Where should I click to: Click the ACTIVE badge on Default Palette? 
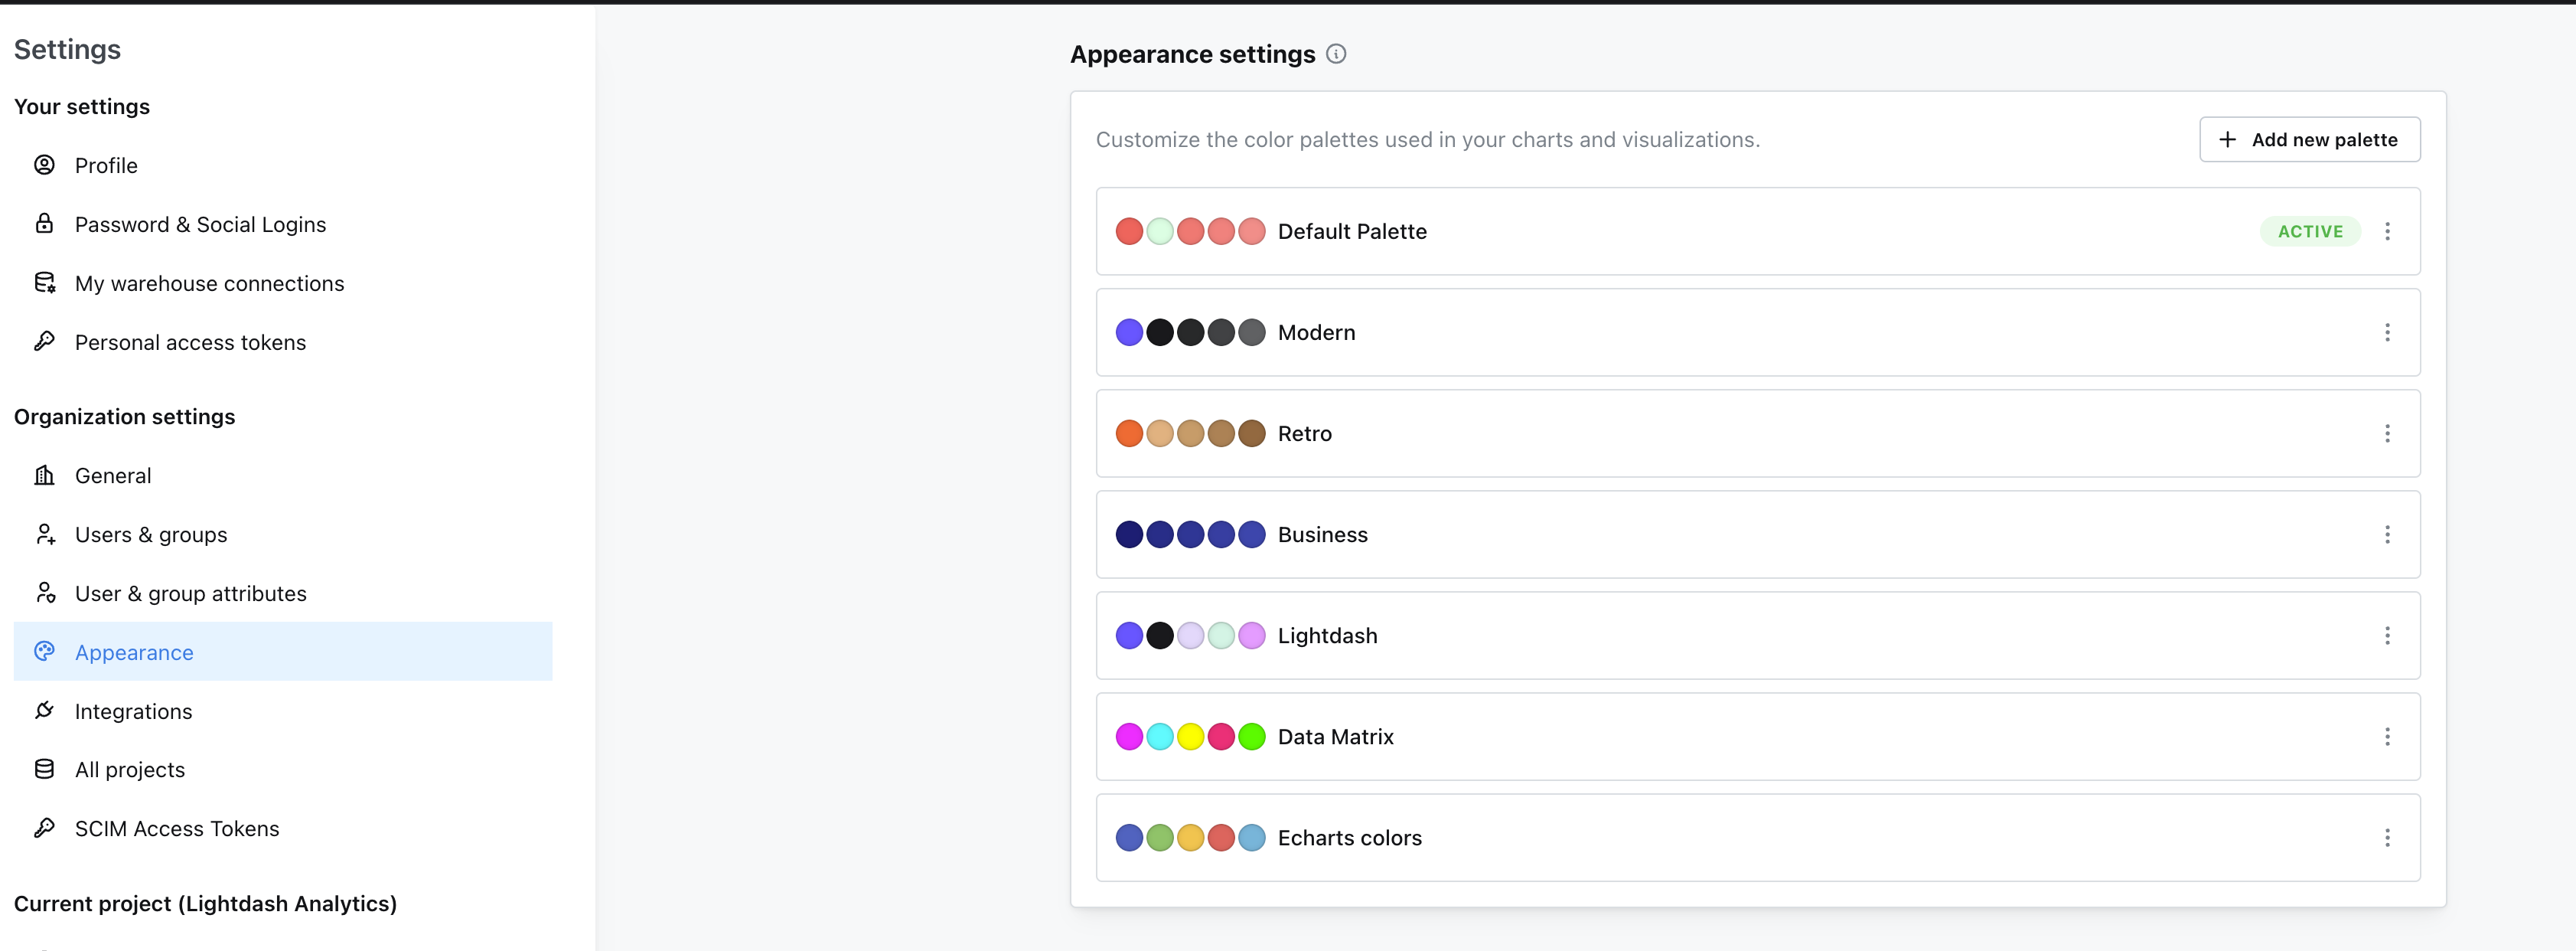point(2310,231)
